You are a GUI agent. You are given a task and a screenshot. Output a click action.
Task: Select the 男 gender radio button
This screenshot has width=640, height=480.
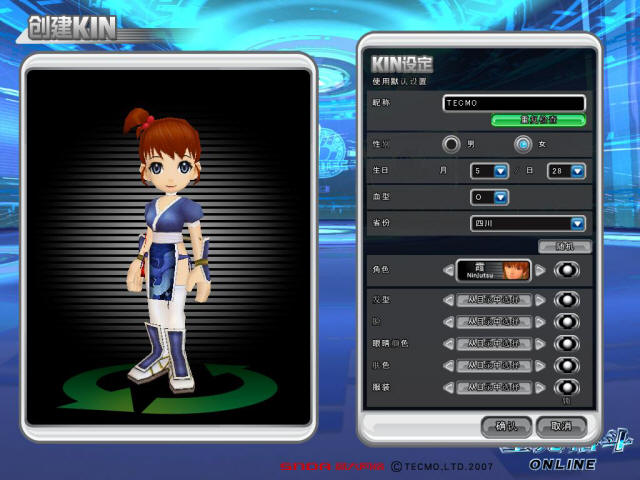click(x=451, y=144)
